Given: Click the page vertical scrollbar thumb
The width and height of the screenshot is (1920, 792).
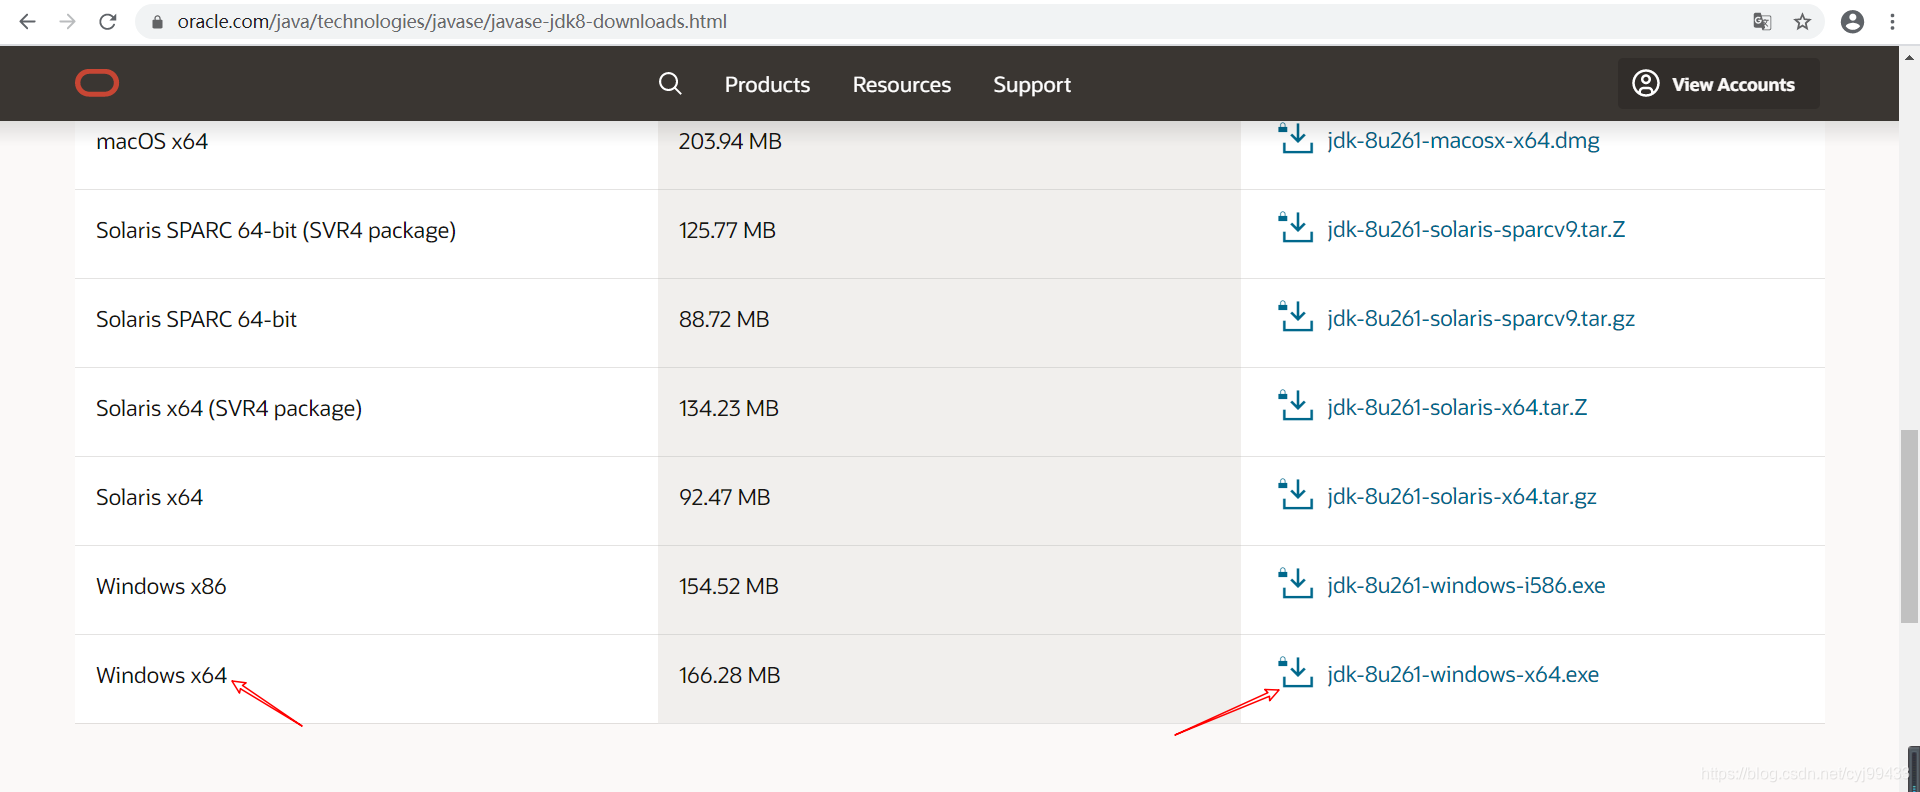Looking at the screenshot, I should [x=1909, y=526].
